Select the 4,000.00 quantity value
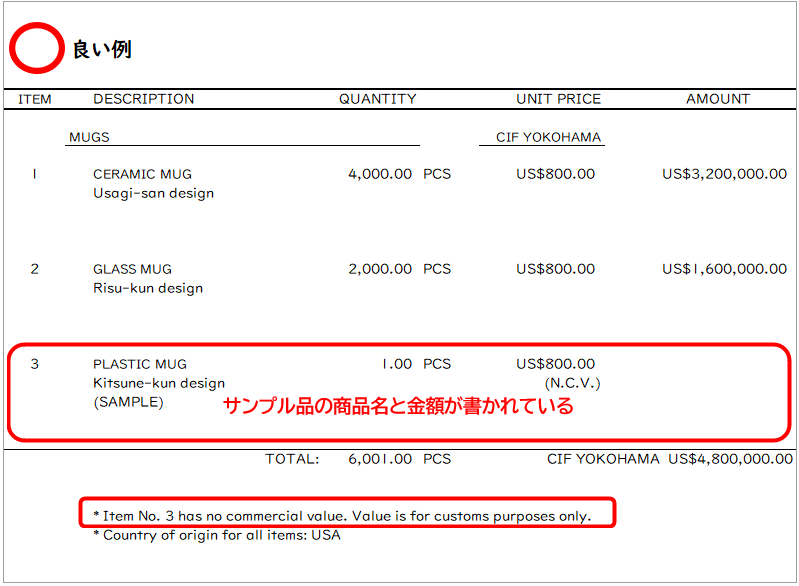The image size is (799, 586). click(x=379, y=174)
